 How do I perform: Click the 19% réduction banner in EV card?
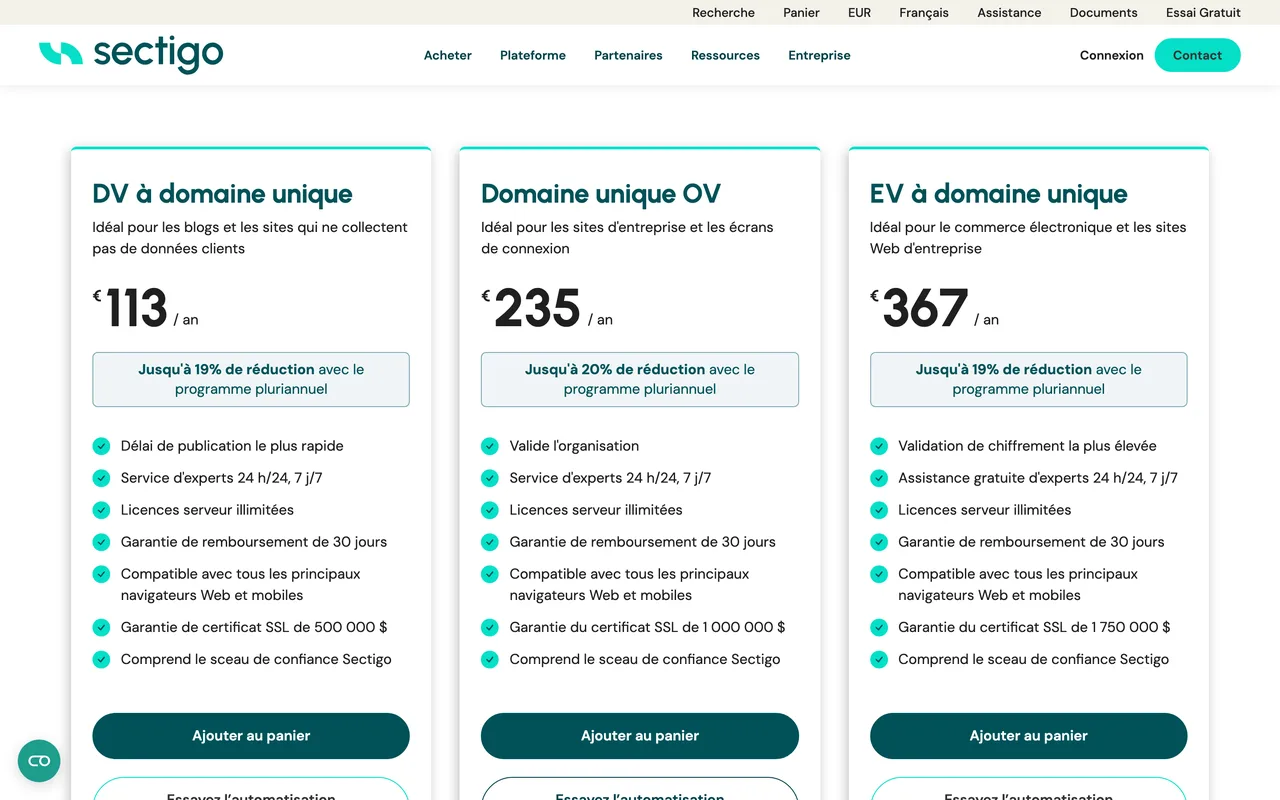pos(1028,379)
